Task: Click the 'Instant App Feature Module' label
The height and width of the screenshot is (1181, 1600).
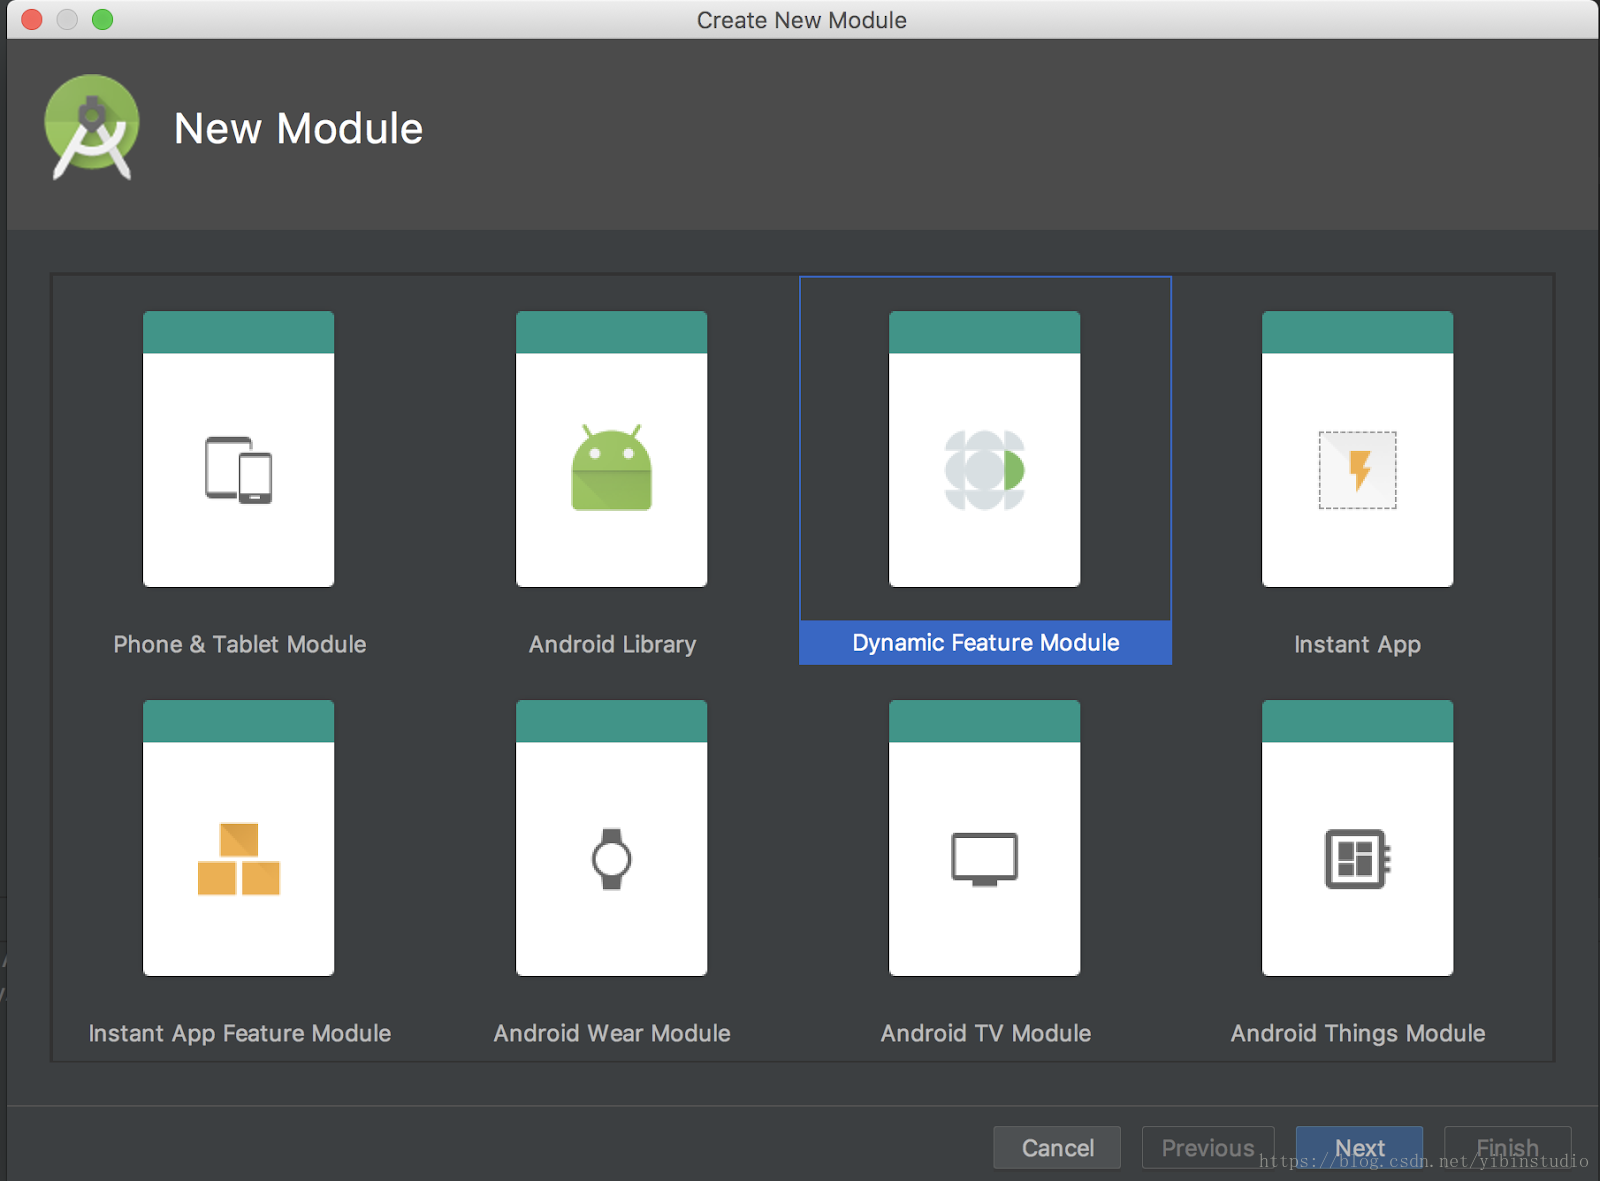Action: [240, 1034]
